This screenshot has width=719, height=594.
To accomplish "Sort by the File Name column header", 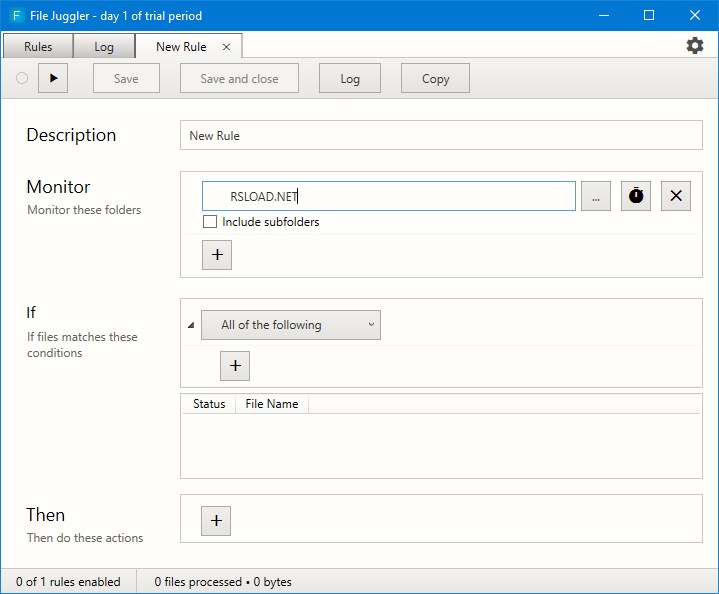I will point(271,404).
